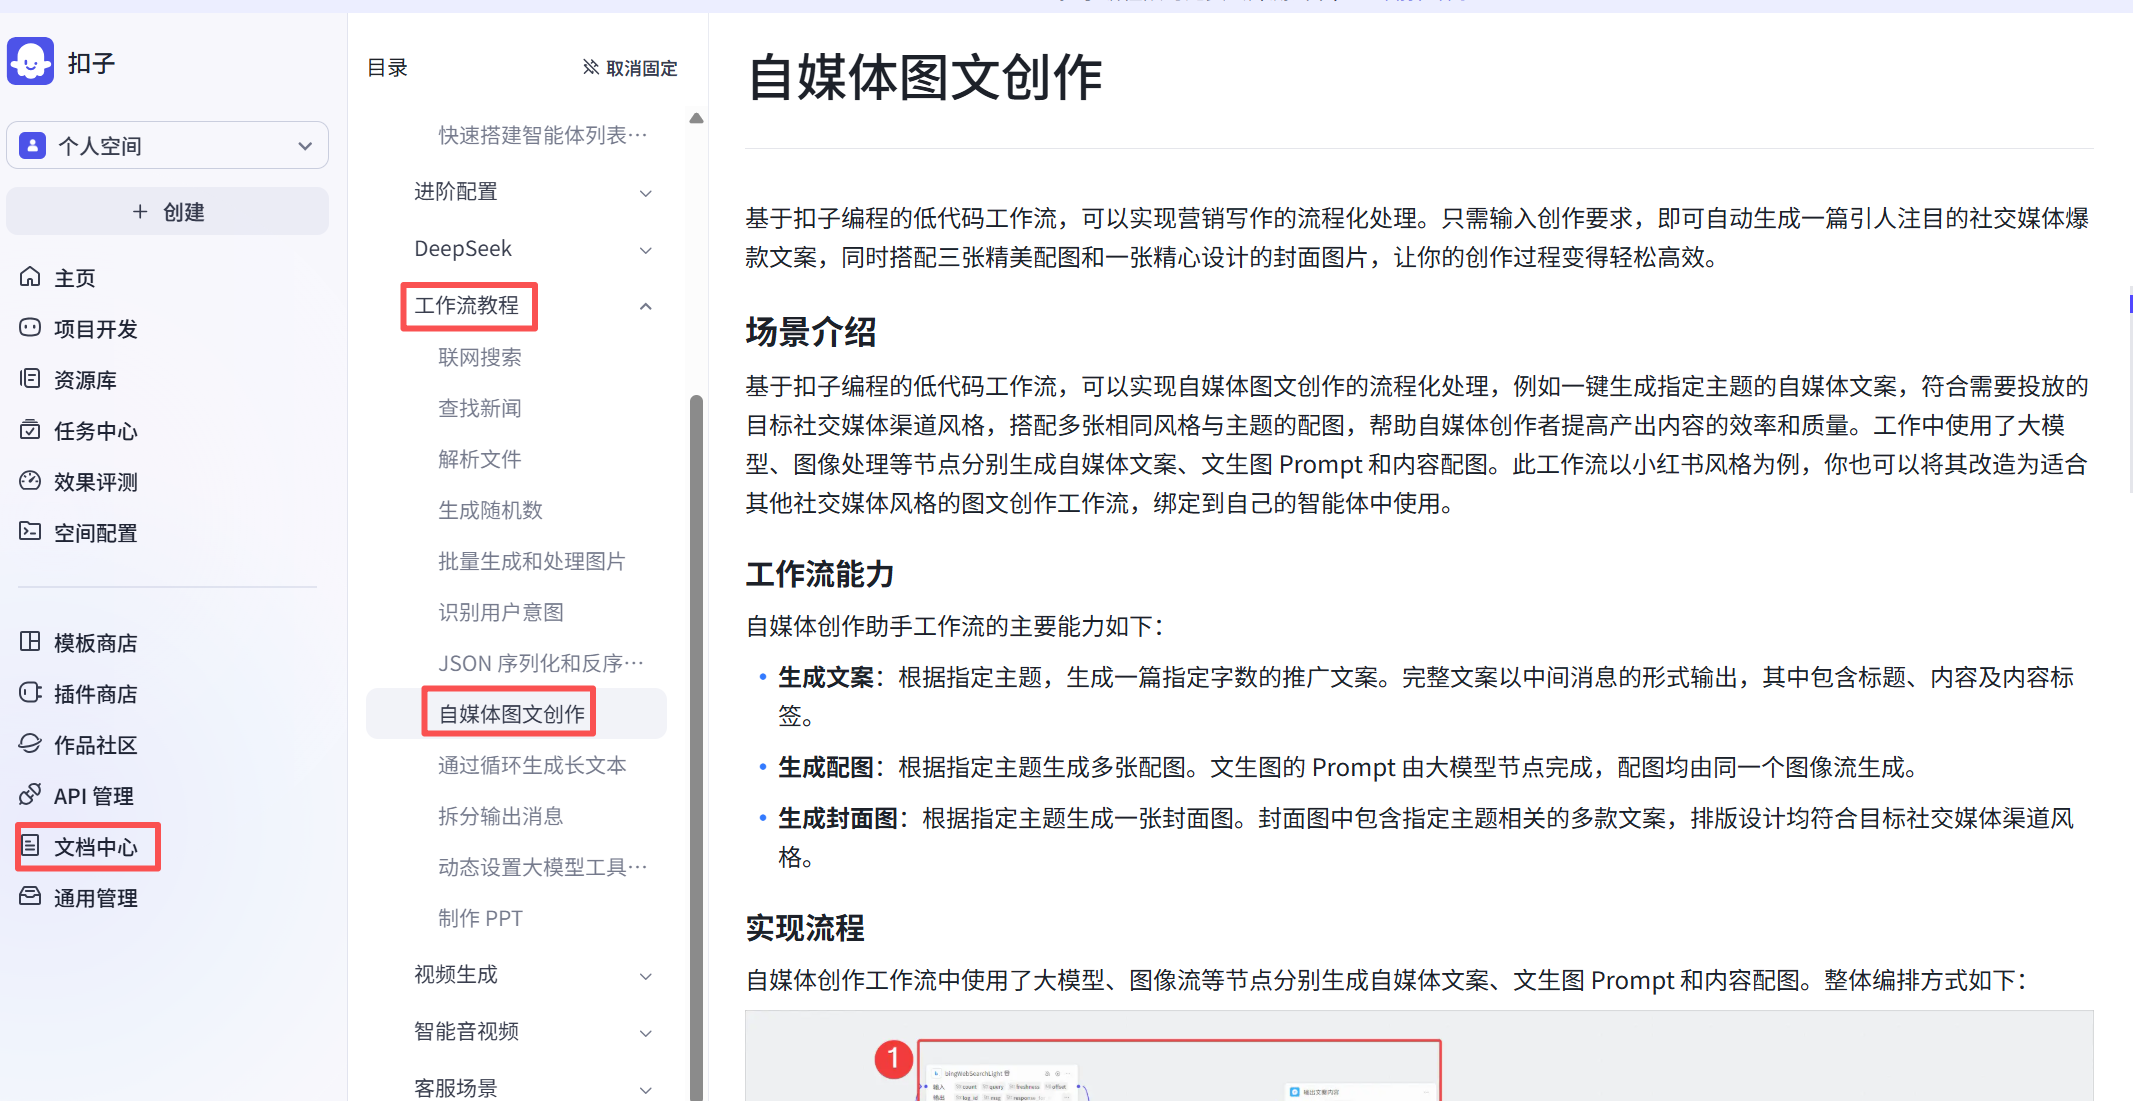Open the 通过循环生成长文本 tutorial link
Screen dimensions: 2133x1101
532,765
